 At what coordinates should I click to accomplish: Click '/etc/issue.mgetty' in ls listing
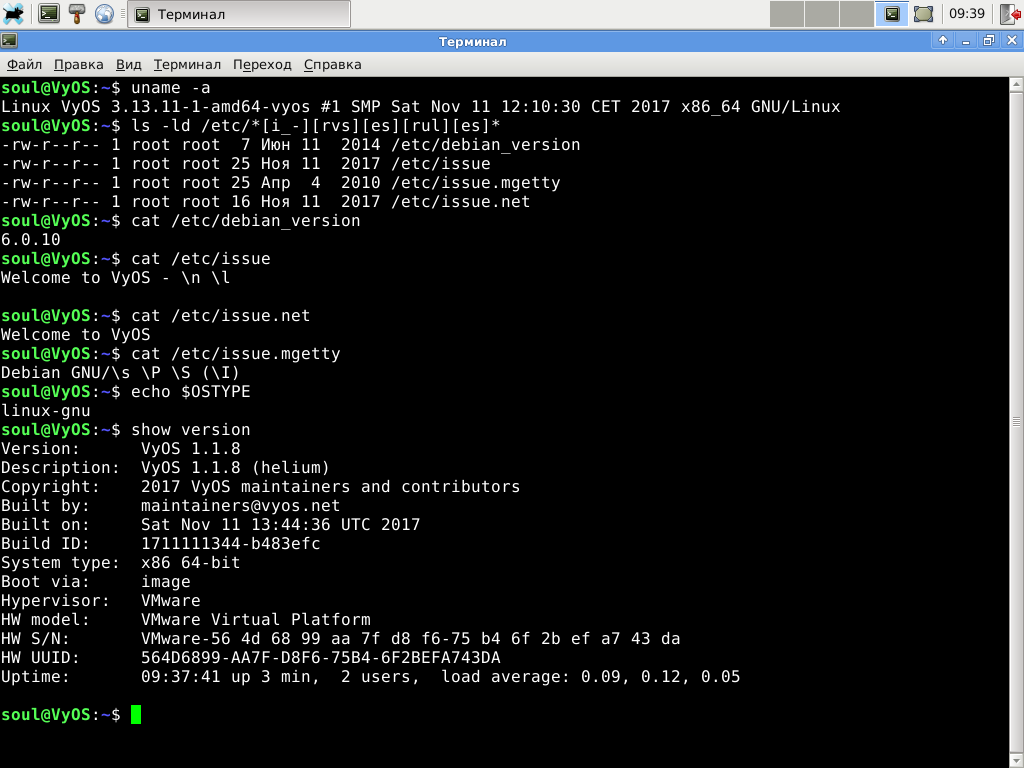tap(475, 182)
